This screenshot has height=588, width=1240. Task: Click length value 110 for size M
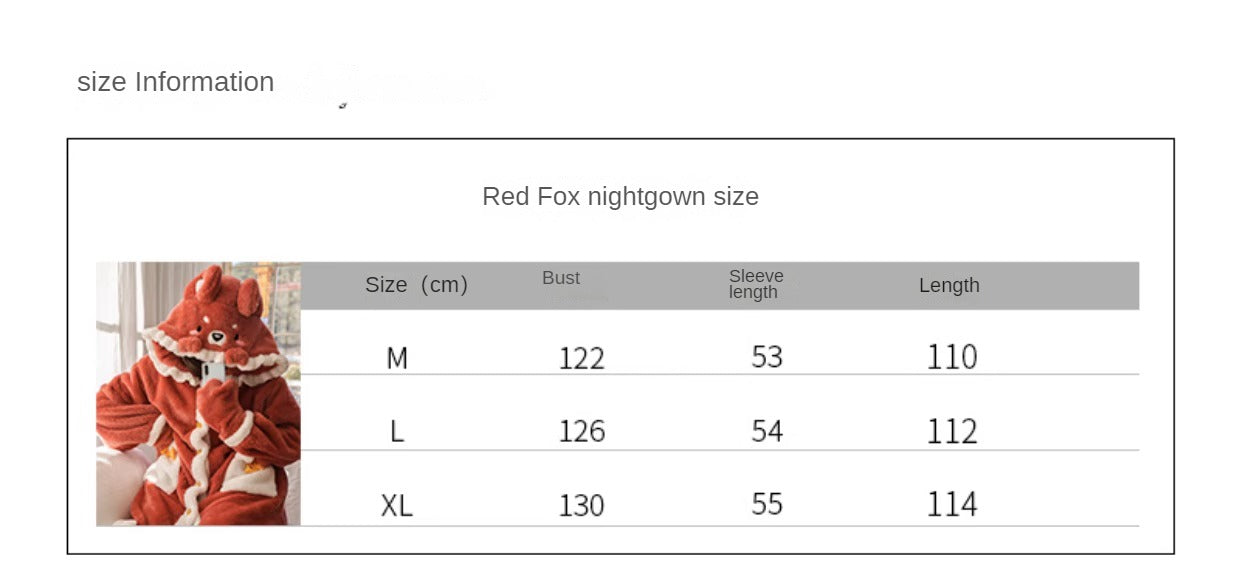click(x=951, y=357)
